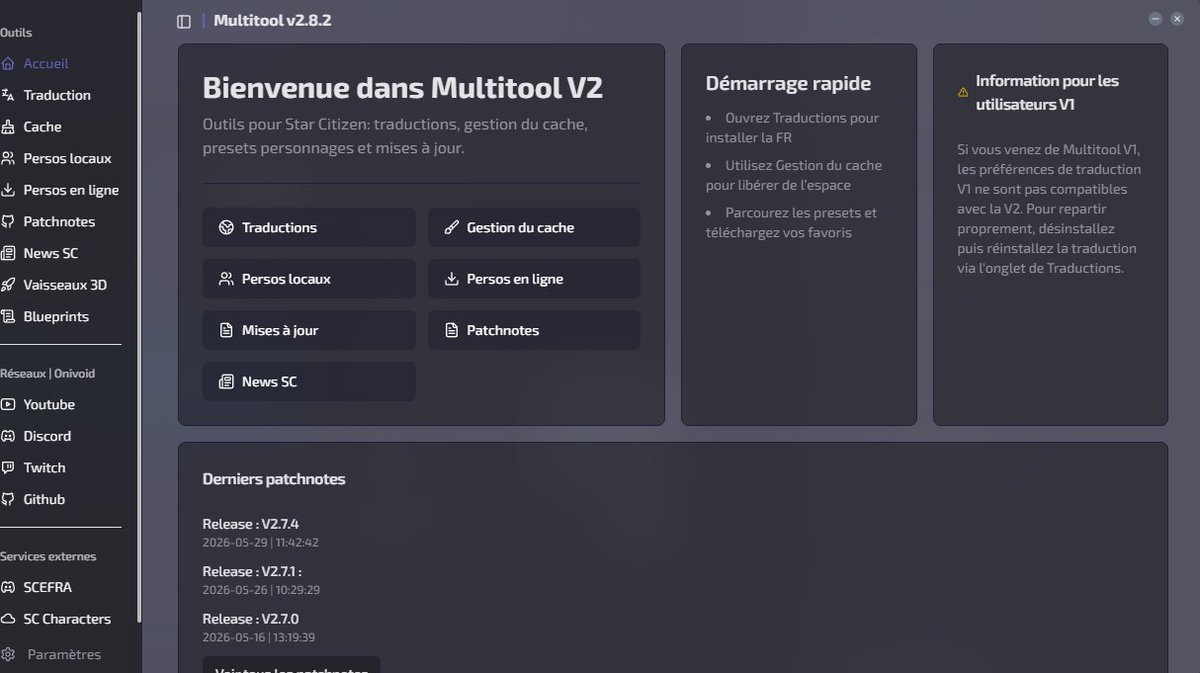Image resolution: width=1200 pixels, height=673 pixels.
Task: Click the Persos locaux users icon in sidebar
Action: pos(8,158)
